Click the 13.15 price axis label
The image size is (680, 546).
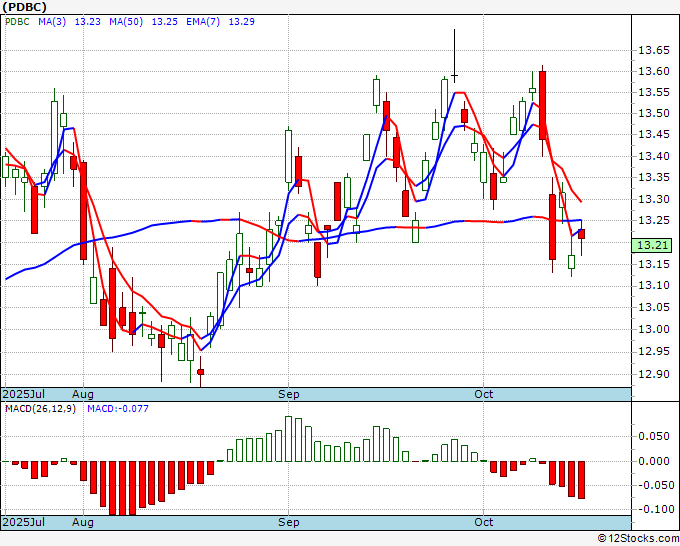[654, 264]
